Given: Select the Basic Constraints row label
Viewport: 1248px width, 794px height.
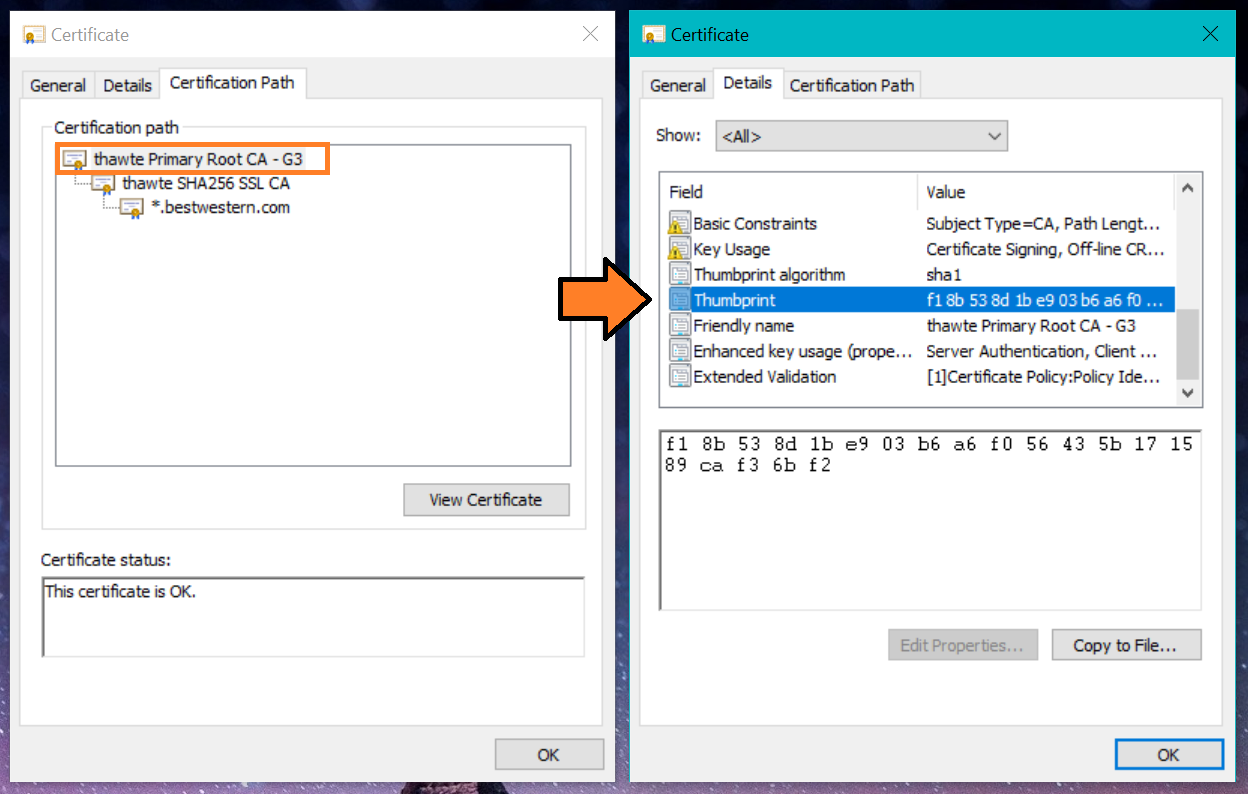Looking at the screenshot, I should point(755,223).
